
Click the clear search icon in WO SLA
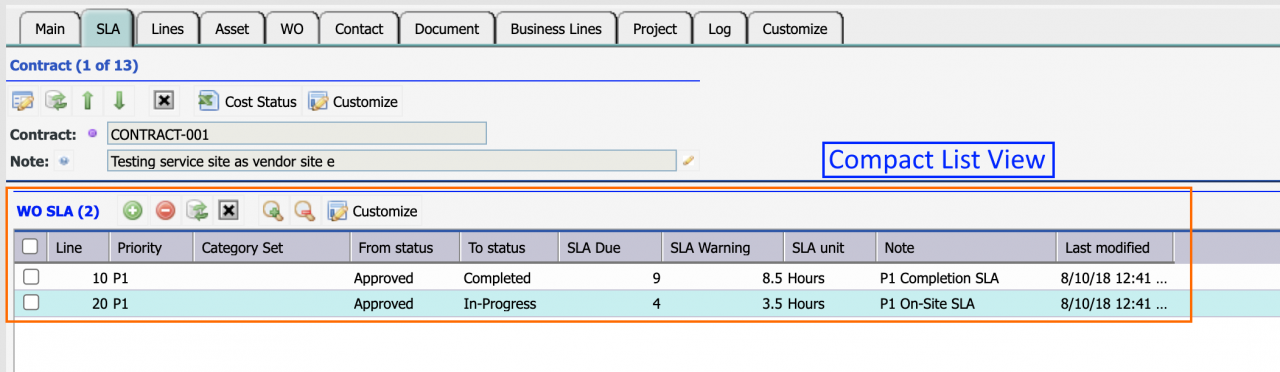coord(304,211)
